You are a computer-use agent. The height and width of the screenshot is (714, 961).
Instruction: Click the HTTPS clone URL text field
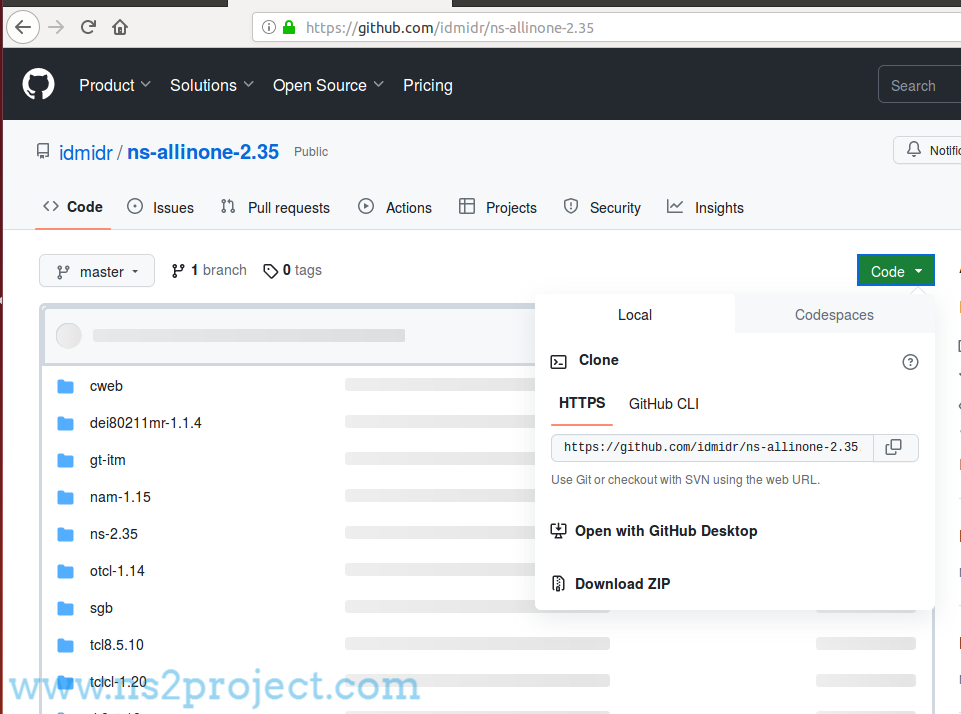tap(712, 447)
